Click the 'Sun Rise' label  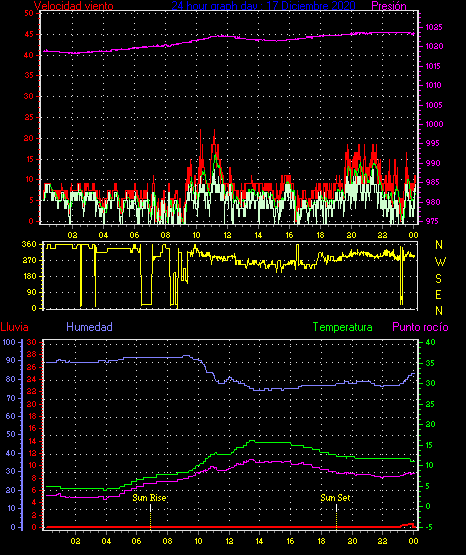pos(149,498)
